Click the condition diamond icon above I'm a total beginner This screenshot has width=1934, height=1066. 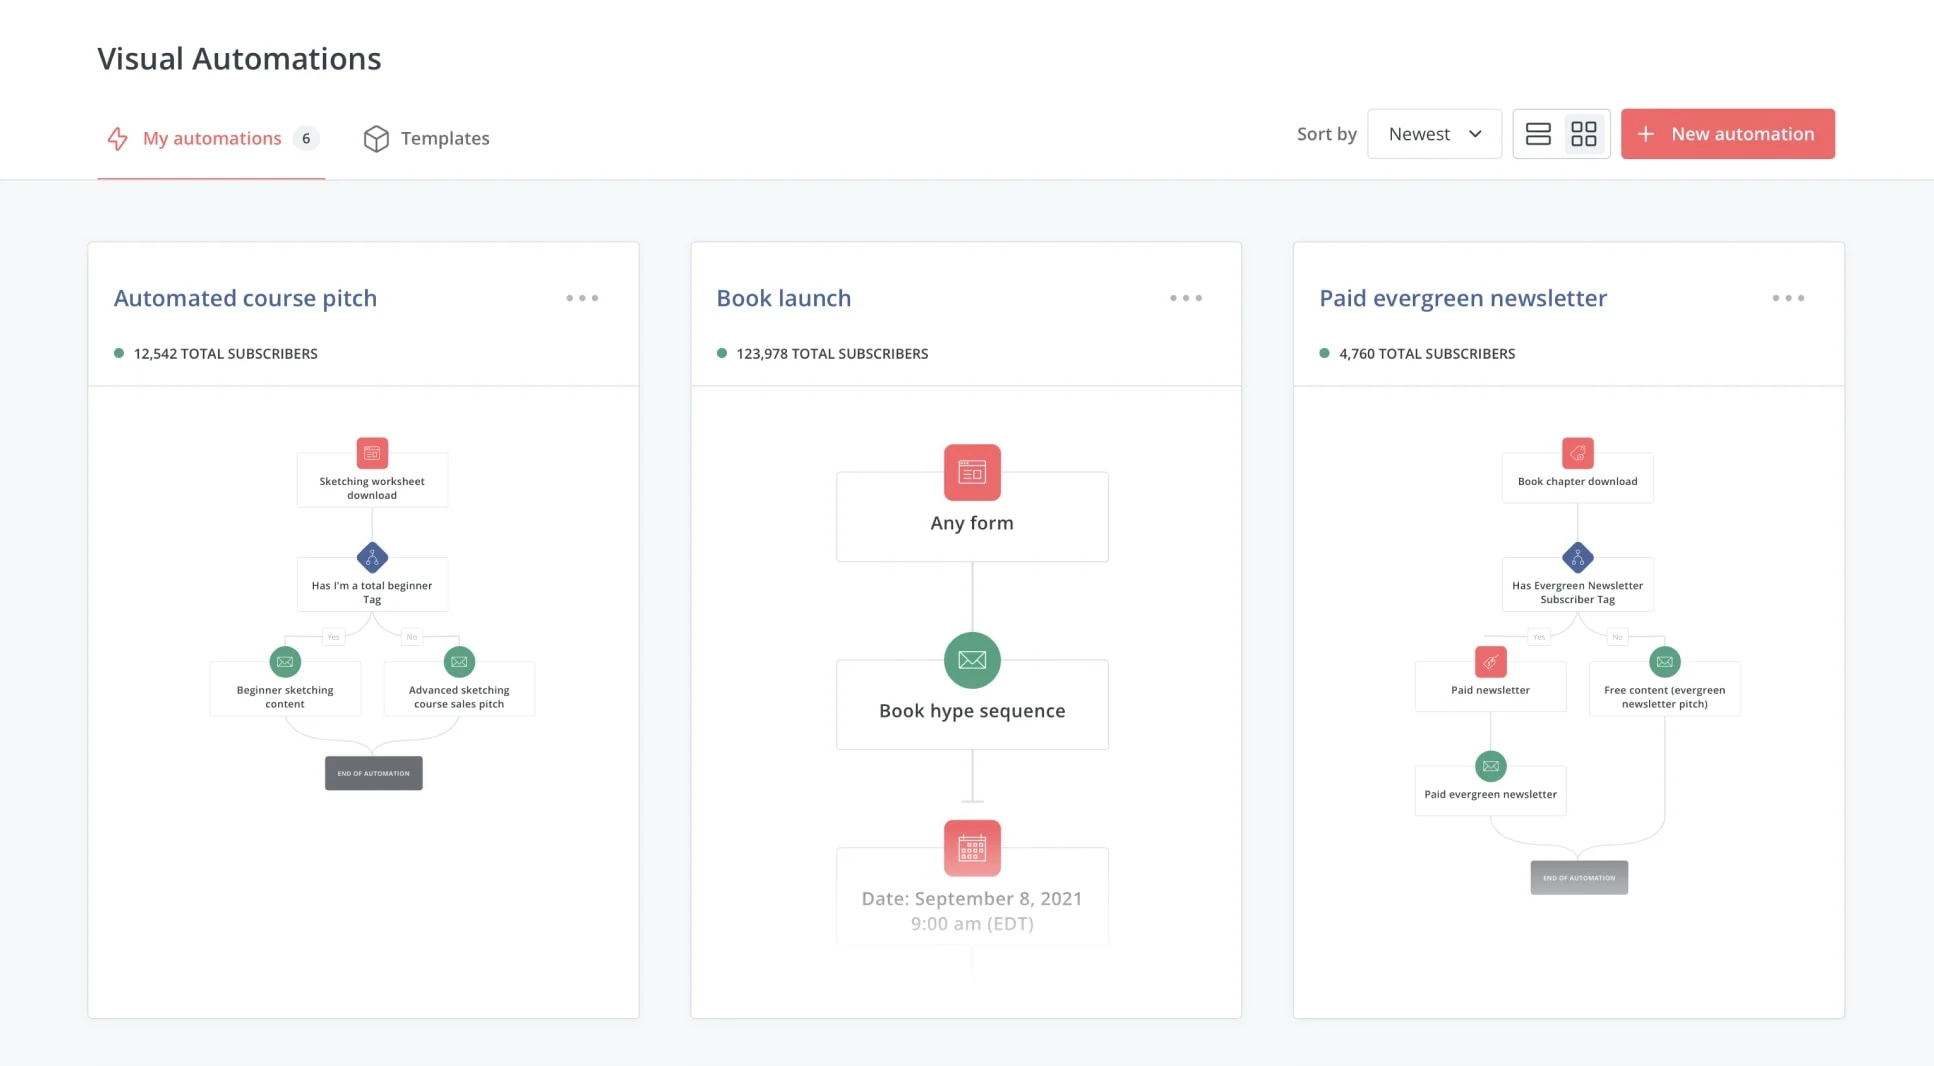point(372,557)
